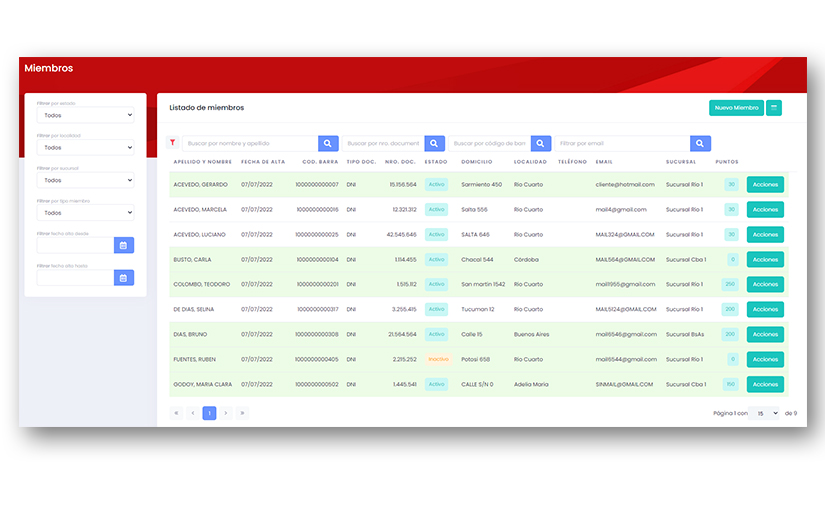
Task: Click Miembros page title
Action: pos(48,68)
